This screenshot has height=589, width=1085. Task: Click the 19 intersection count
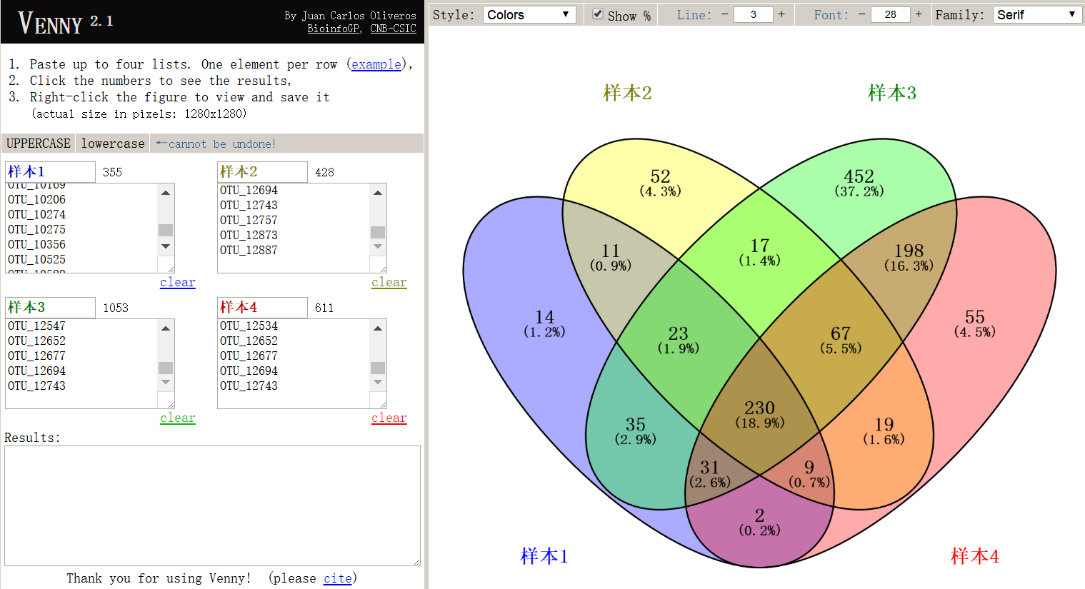click(x=884, y=424)
